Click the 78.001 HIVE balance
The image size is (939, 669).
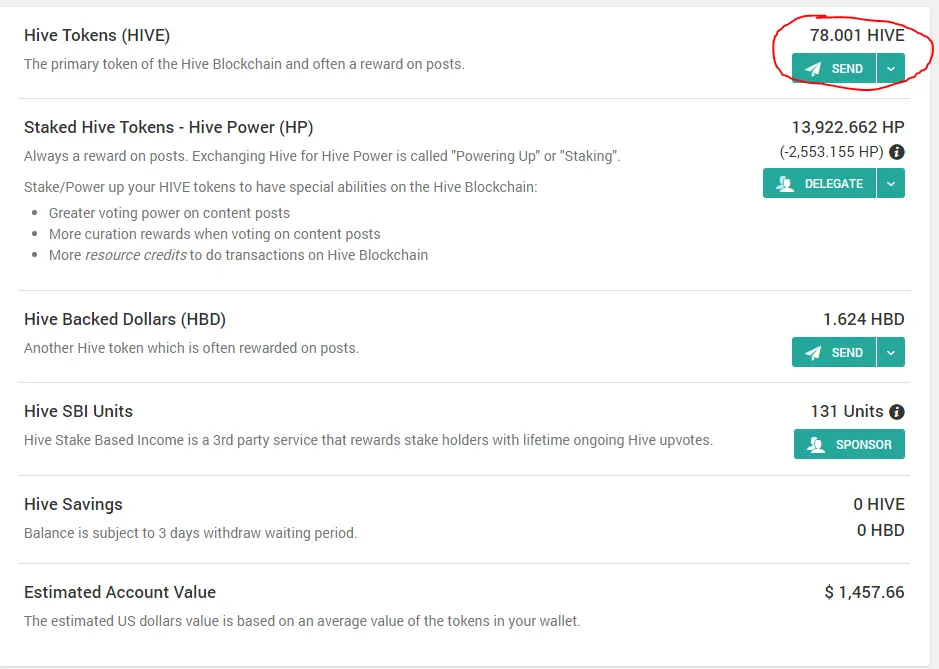coord(857,35)
